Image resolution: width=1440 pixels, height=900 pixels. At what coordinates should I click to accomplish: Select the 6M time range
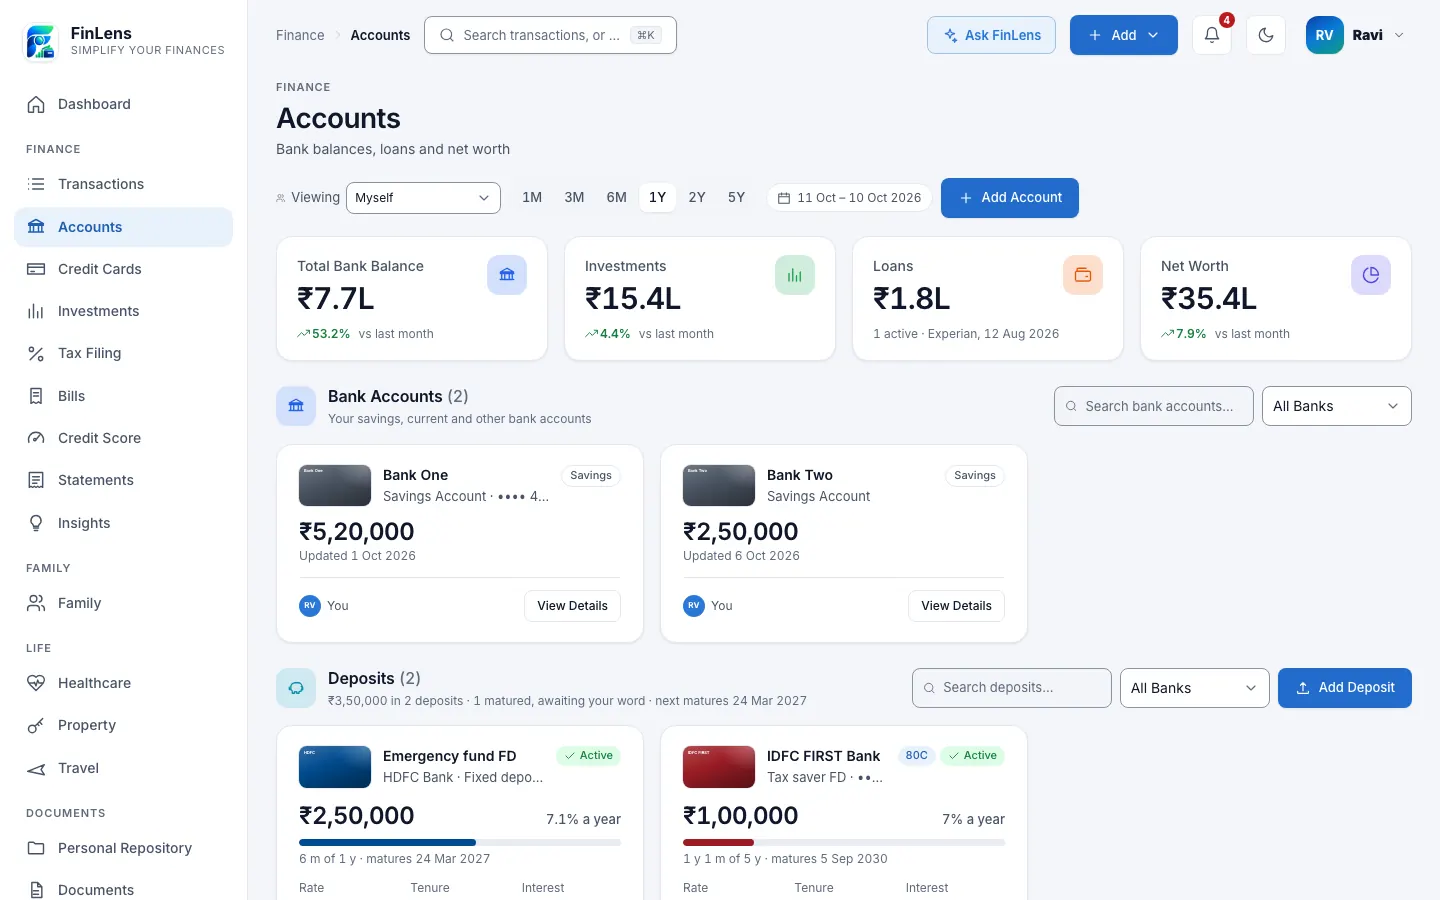[616, 198]
